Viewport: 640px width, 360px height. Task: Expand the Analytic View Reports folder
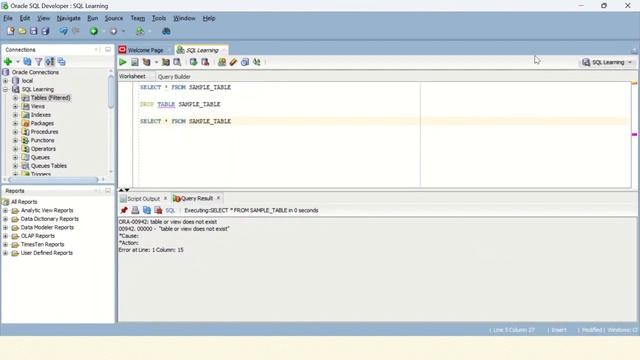[6, 211]
